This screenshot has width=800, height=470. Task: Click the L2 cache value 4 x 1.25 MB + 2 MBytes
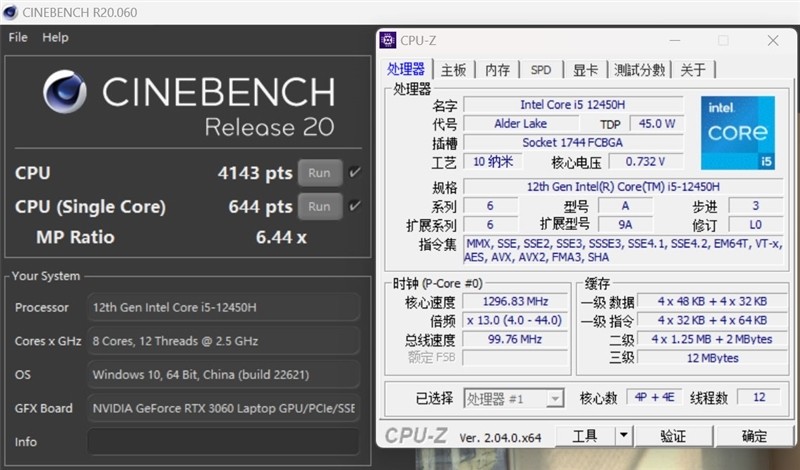712,339
